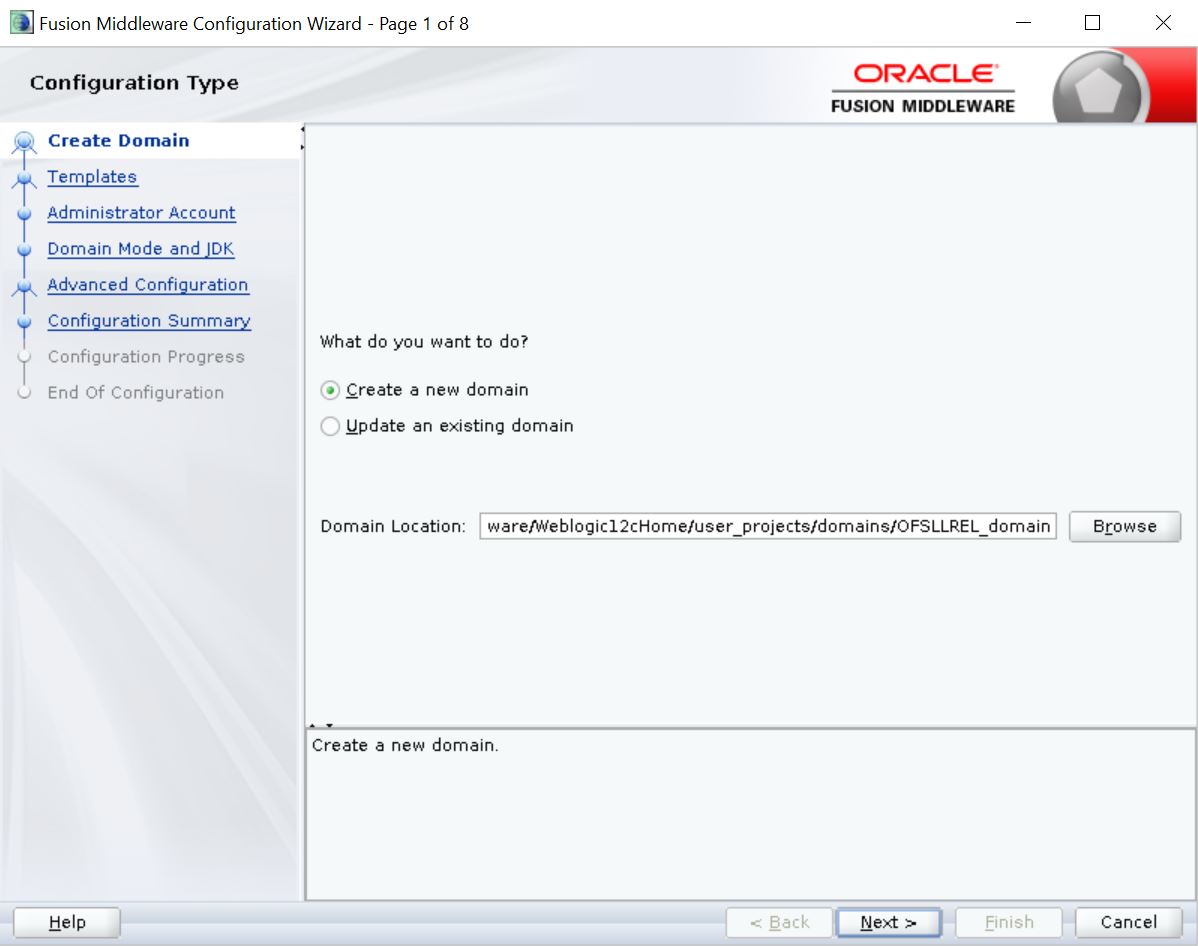Screen dimensions: 1198x946
Task: Toggle message pane using splitter arrows
Action: [321, 725]
